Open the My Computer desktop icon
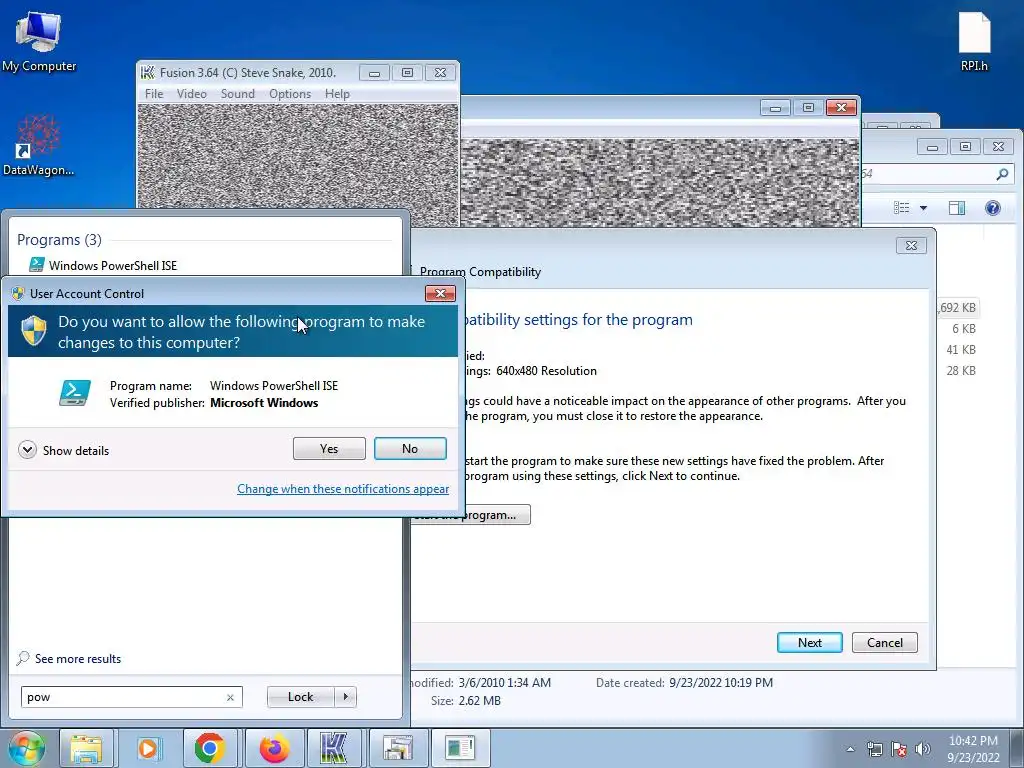The image size is (1024, 768). click(38, 42)
